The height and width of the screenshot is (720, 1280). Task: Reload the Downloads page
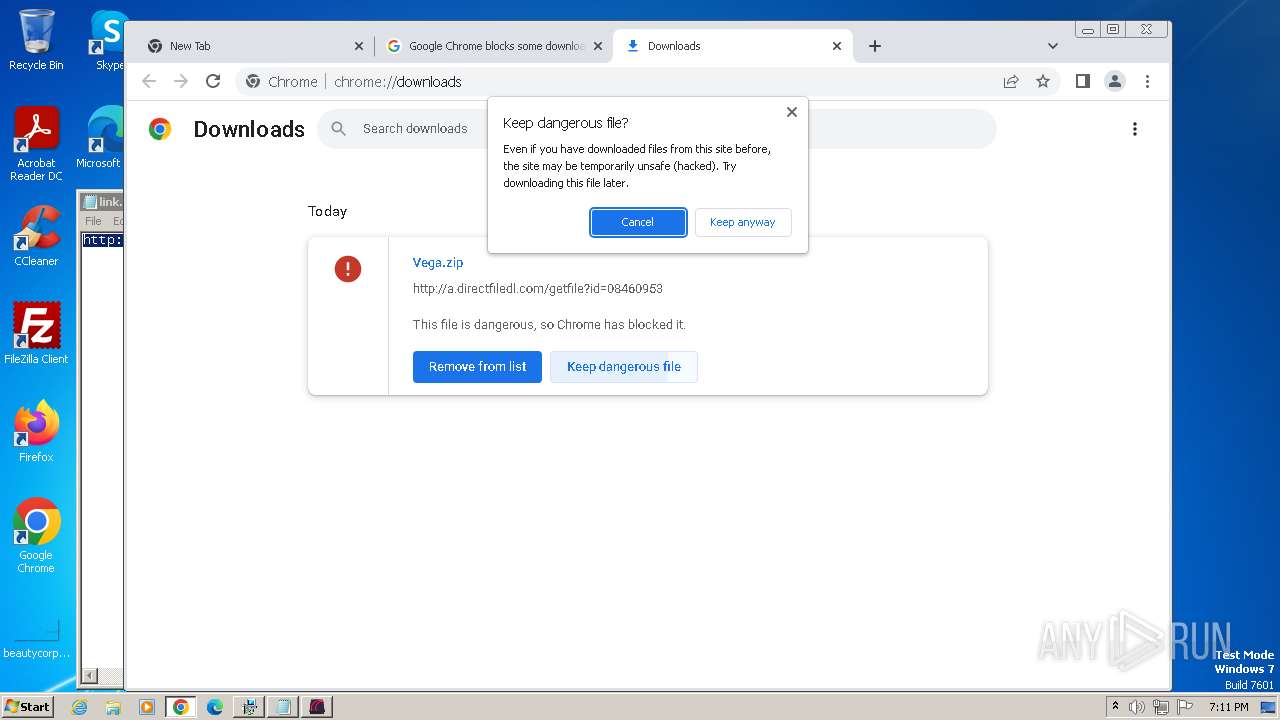pyautogui.click(x=213, y=81)
